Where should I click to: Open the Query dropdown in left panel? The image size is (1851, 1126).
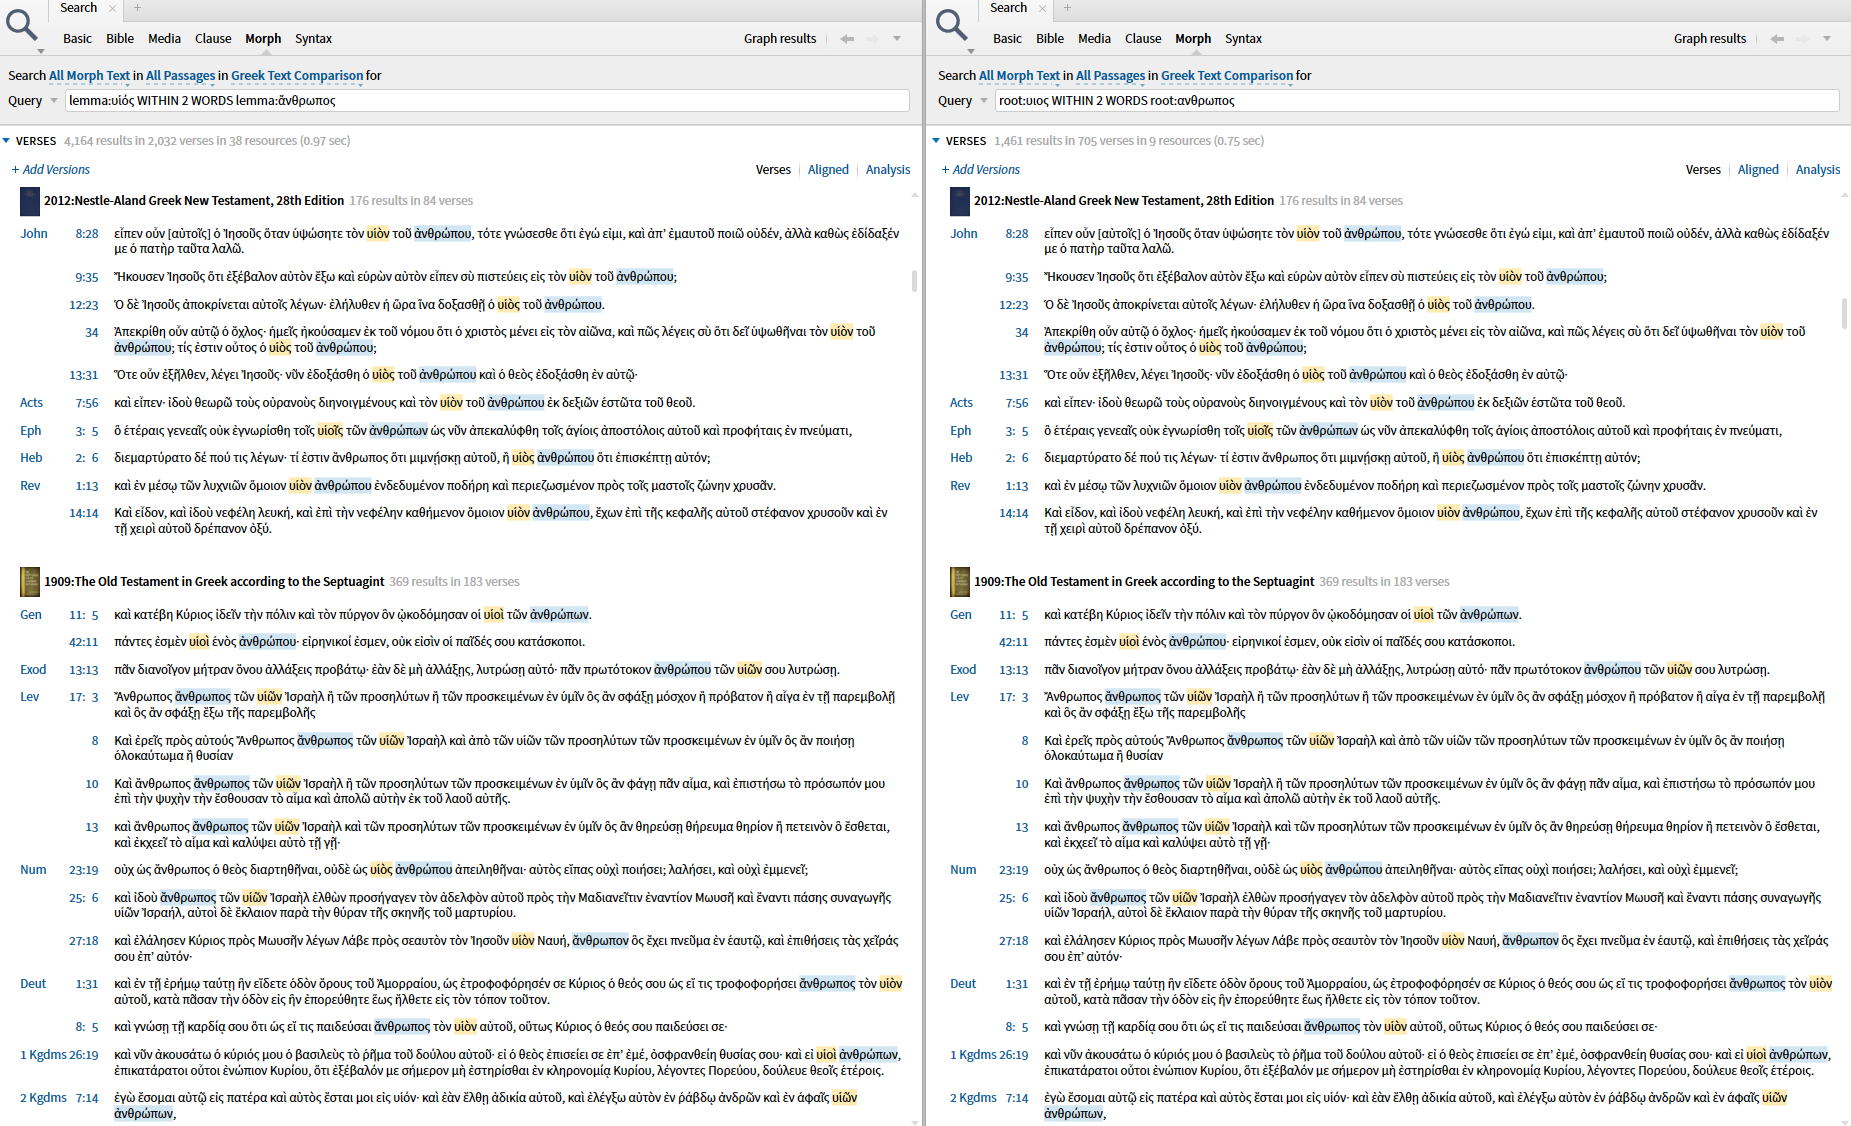[x=53, y=101]
